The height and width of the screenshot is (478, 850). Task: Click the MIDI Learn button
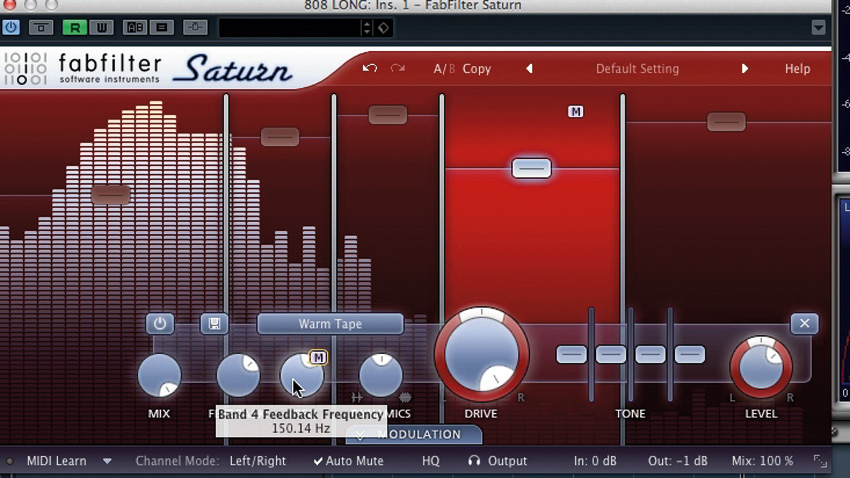(57, 461)
